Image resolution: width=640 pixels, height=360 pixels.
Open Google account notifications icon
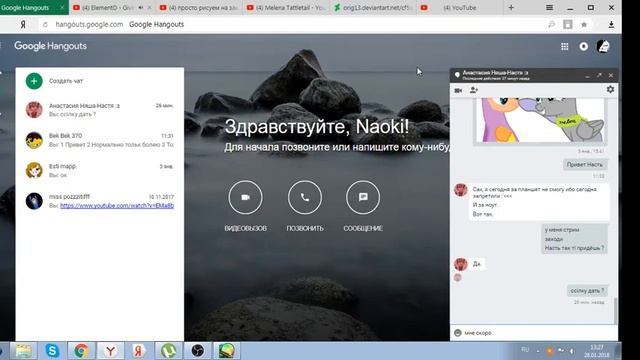pyautogui.click(x=584, y=47)
